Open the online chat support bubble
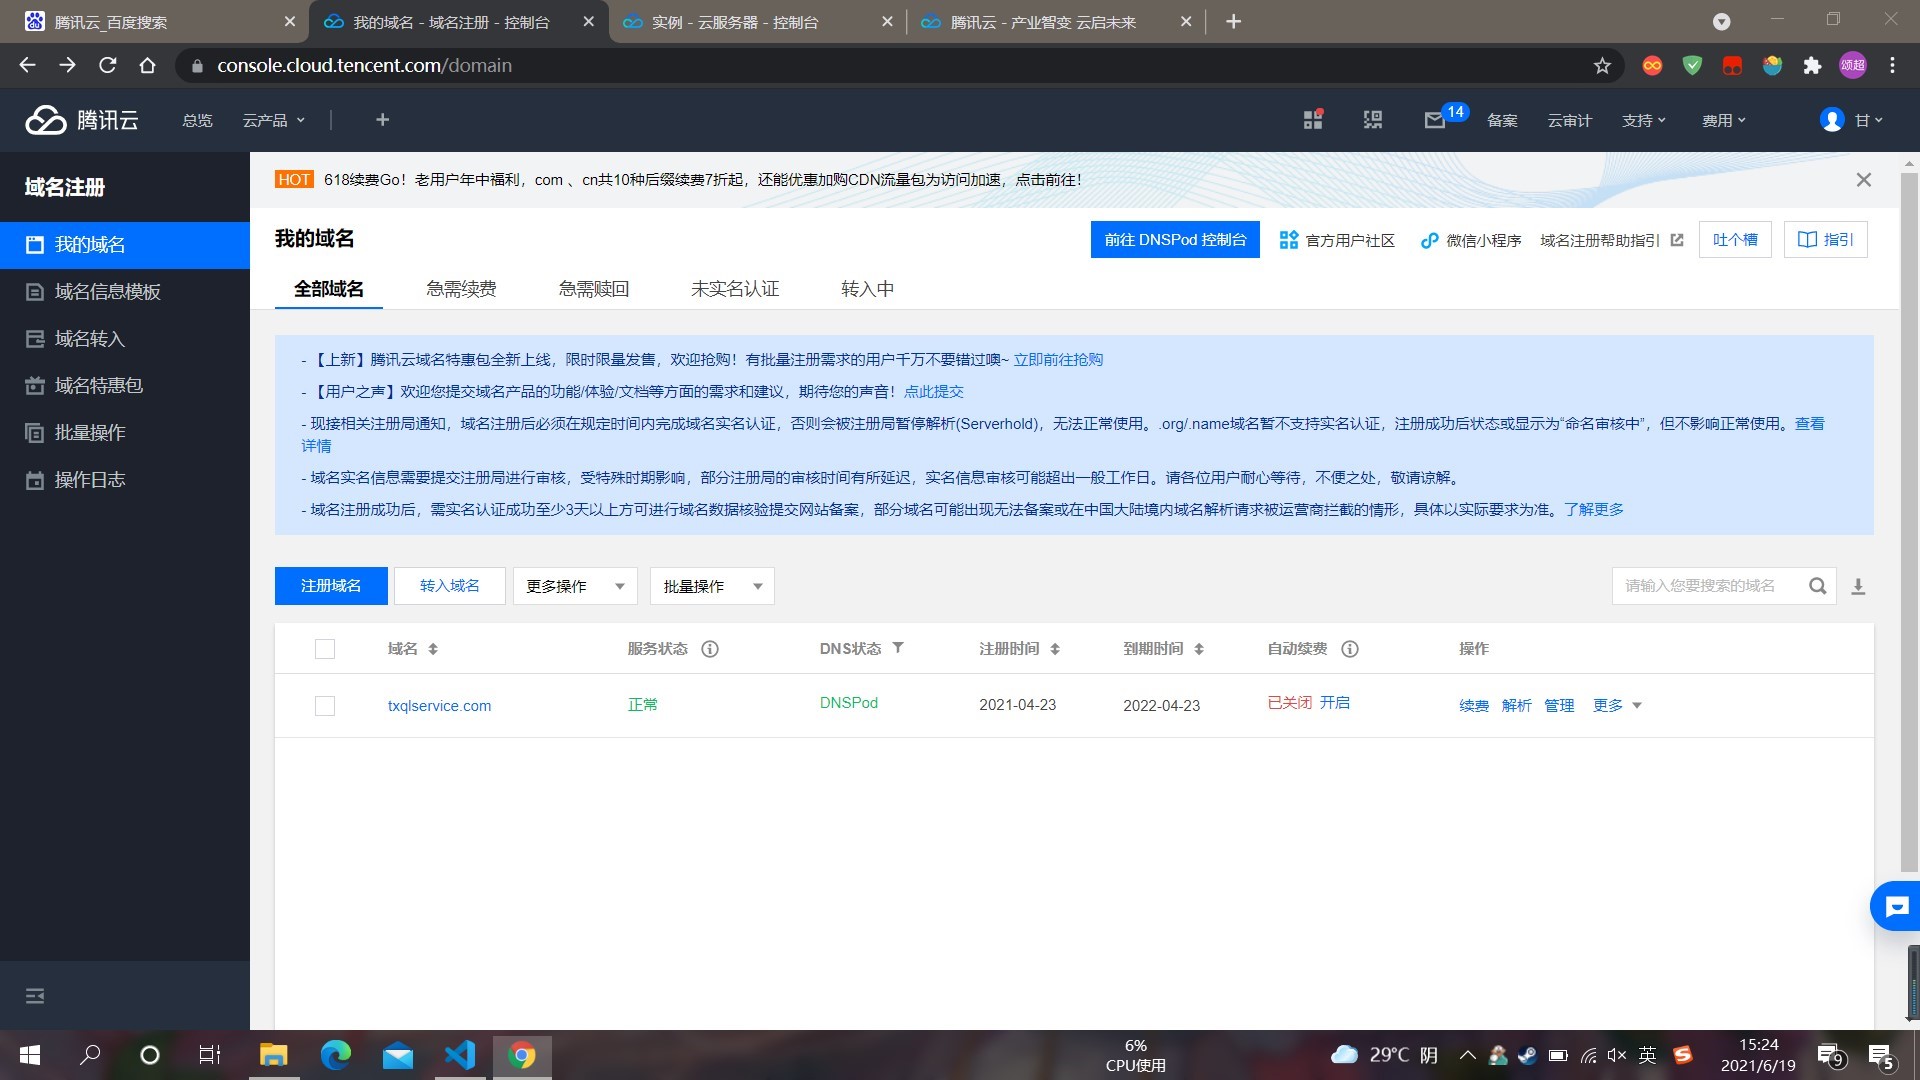 click(x=1896, y=907)
